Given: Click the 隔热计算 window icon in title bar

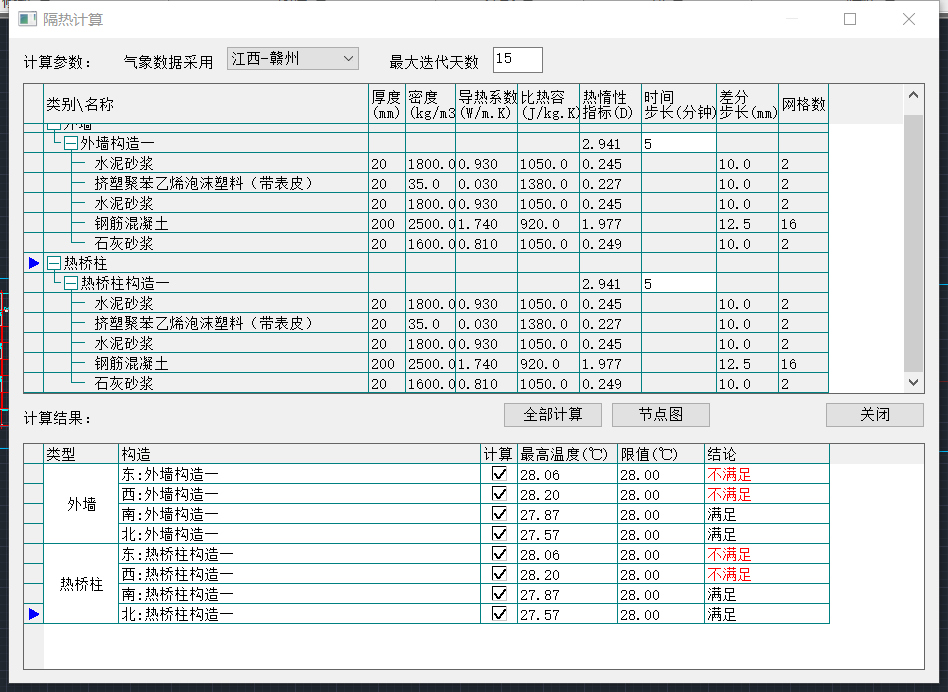Looking at the screenshot, I should pyautogui.click(x=28, y=20).
